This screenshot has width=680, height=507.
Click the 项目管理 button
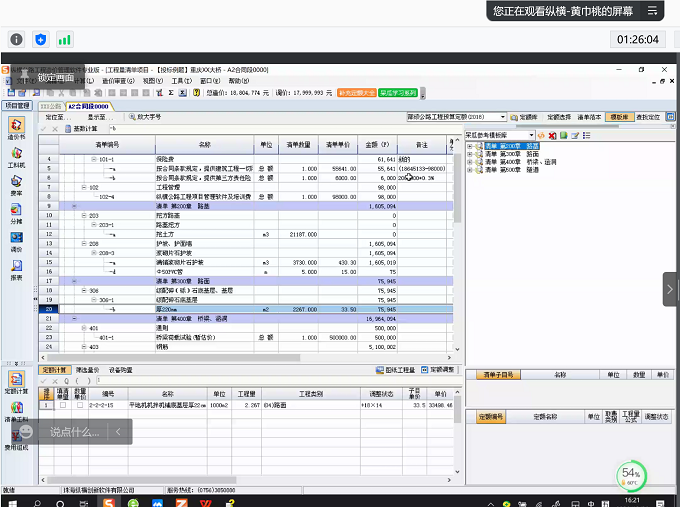17,105
